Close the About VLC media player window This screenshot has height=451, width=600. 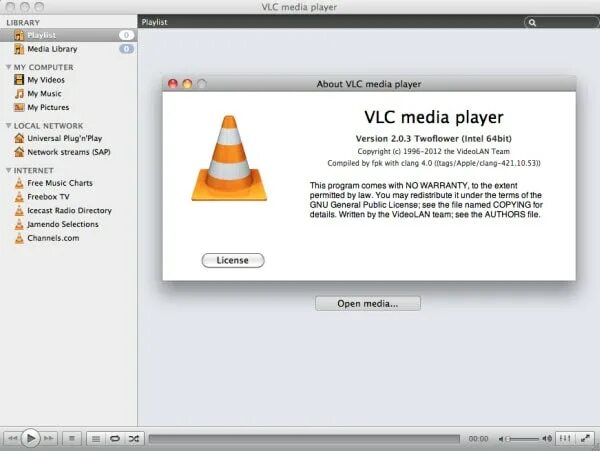pos(173,84)
